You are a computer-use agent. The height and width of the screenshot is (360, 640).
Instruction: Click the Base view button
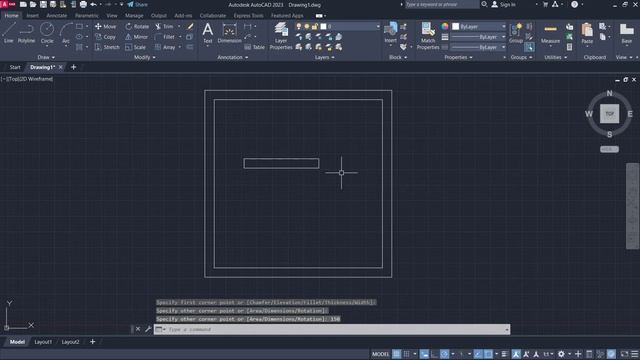(627, 33)
